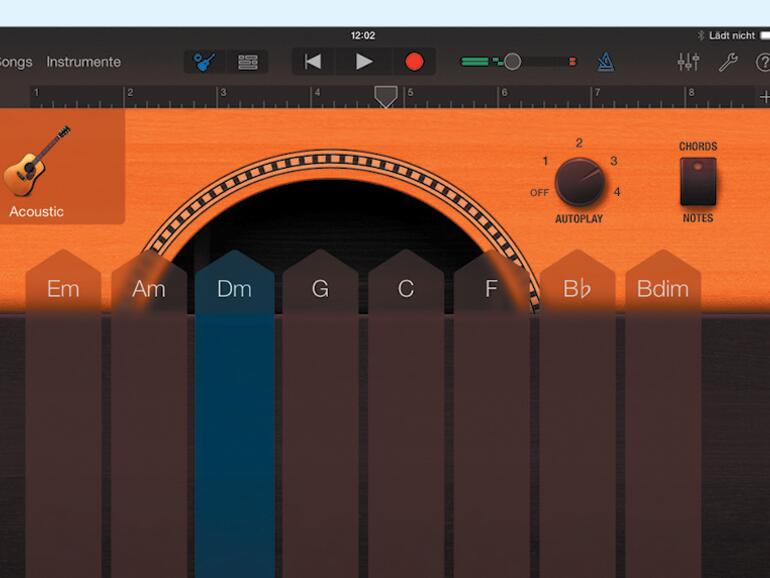Strum the highlighted Dm chord
Image resolution: width=770 pixels, height=578 pixels.
click(235, 420)
